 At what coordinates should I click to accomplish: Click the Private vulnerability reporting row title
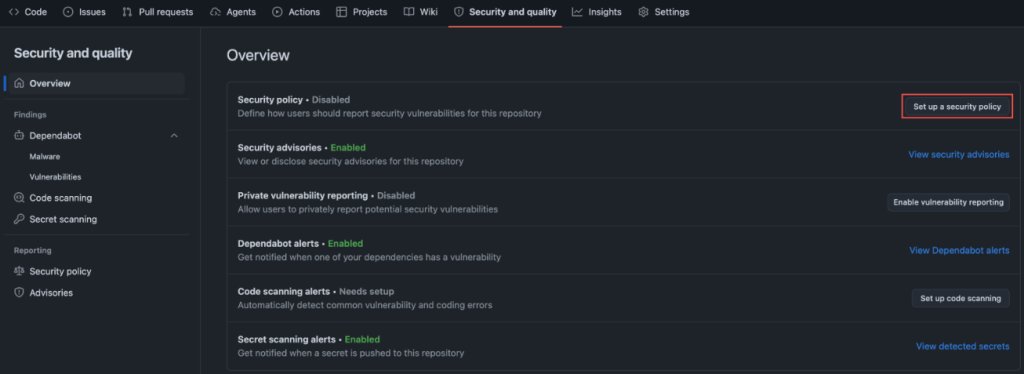(x=303, y=195)
